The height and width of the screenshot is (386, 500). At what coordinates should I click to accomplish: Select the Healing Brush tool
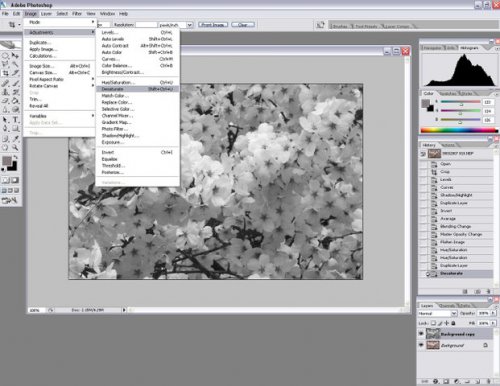click(x=6, y=83)
